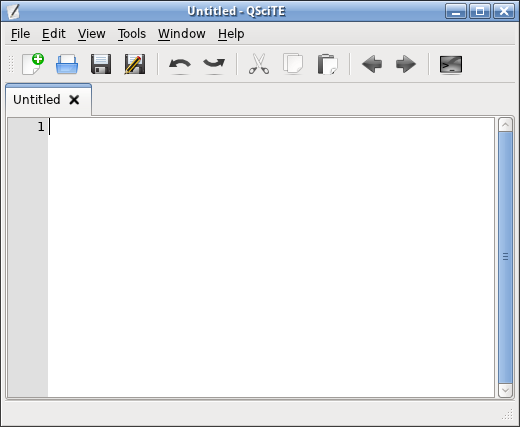The height and width of the screenshot is (427, 520).
Task: Paste from clipboard icon
Action: (x=327, y=64)
